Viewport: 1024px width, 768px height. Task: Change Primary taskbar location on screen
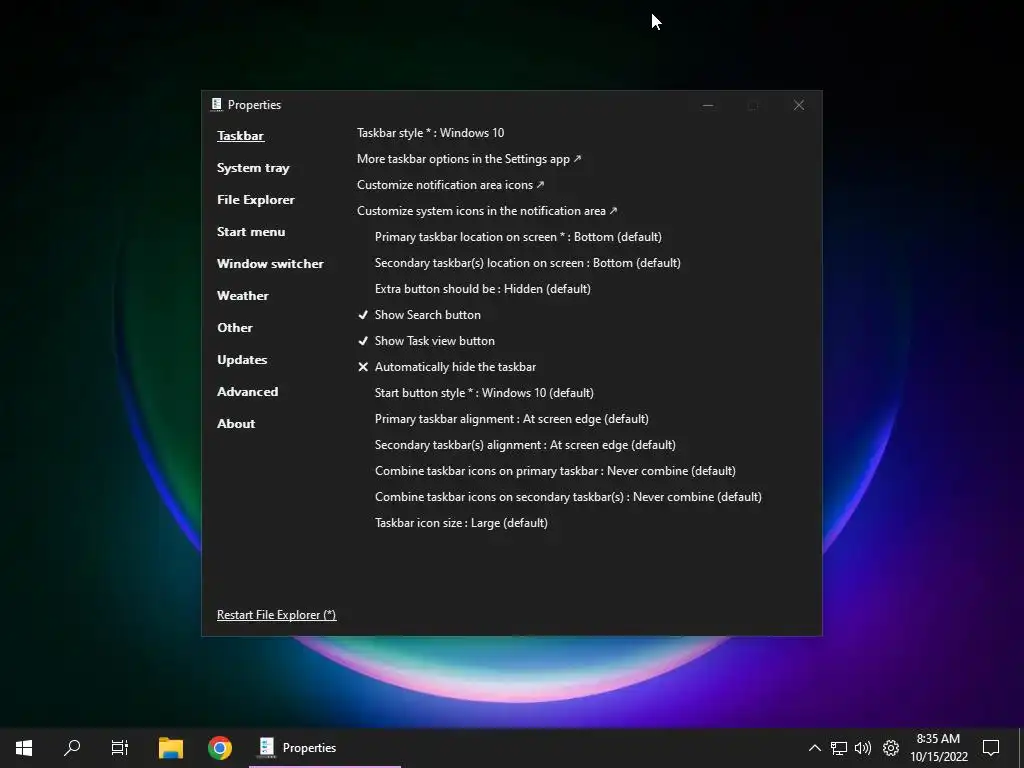coord(518,237)
